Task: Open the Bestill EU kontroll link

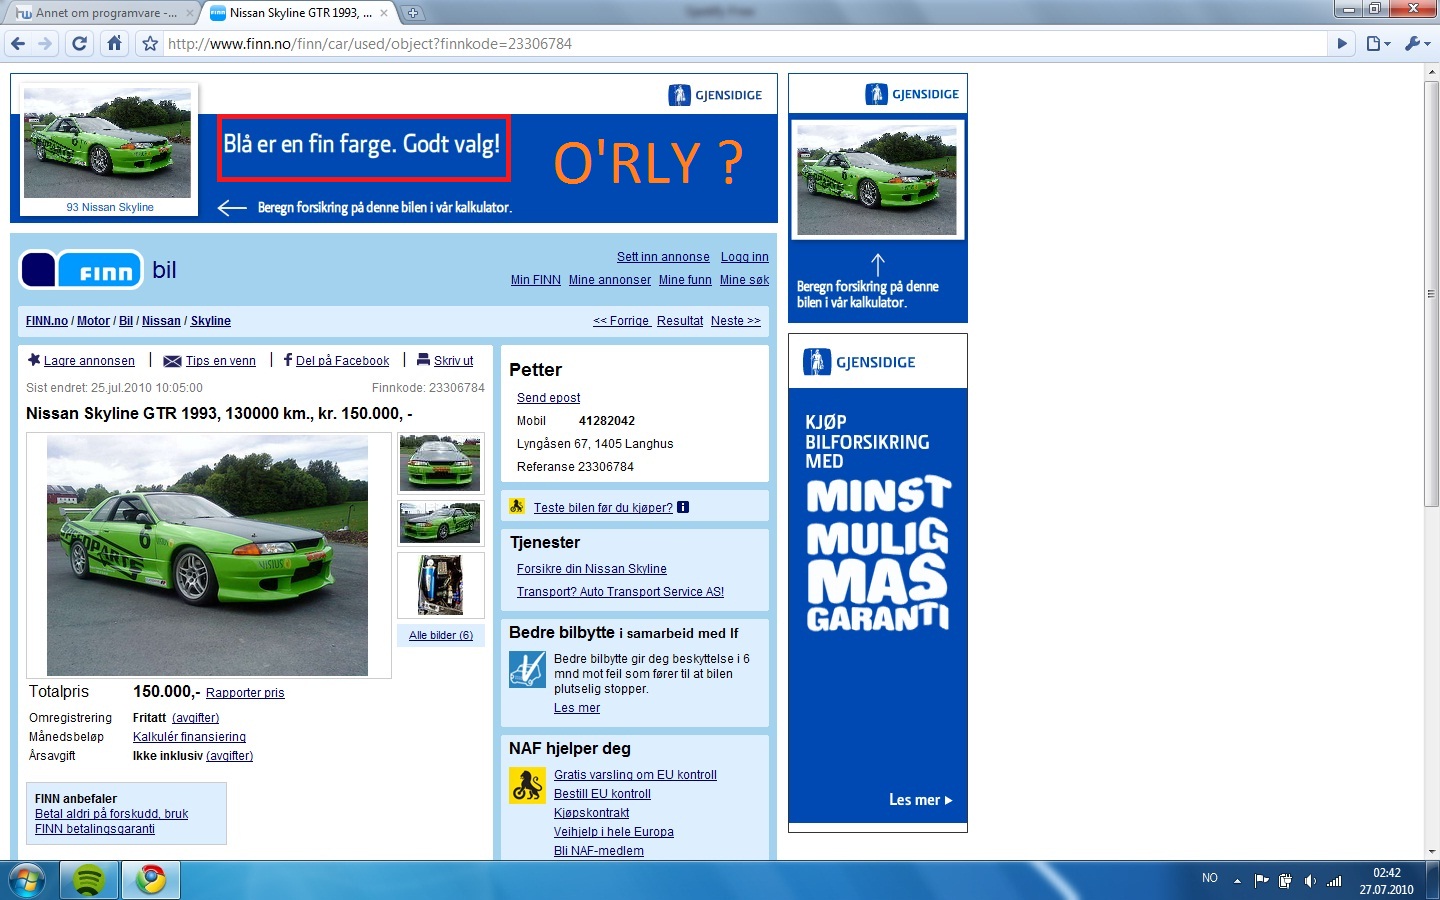Action: click(602, 794)
